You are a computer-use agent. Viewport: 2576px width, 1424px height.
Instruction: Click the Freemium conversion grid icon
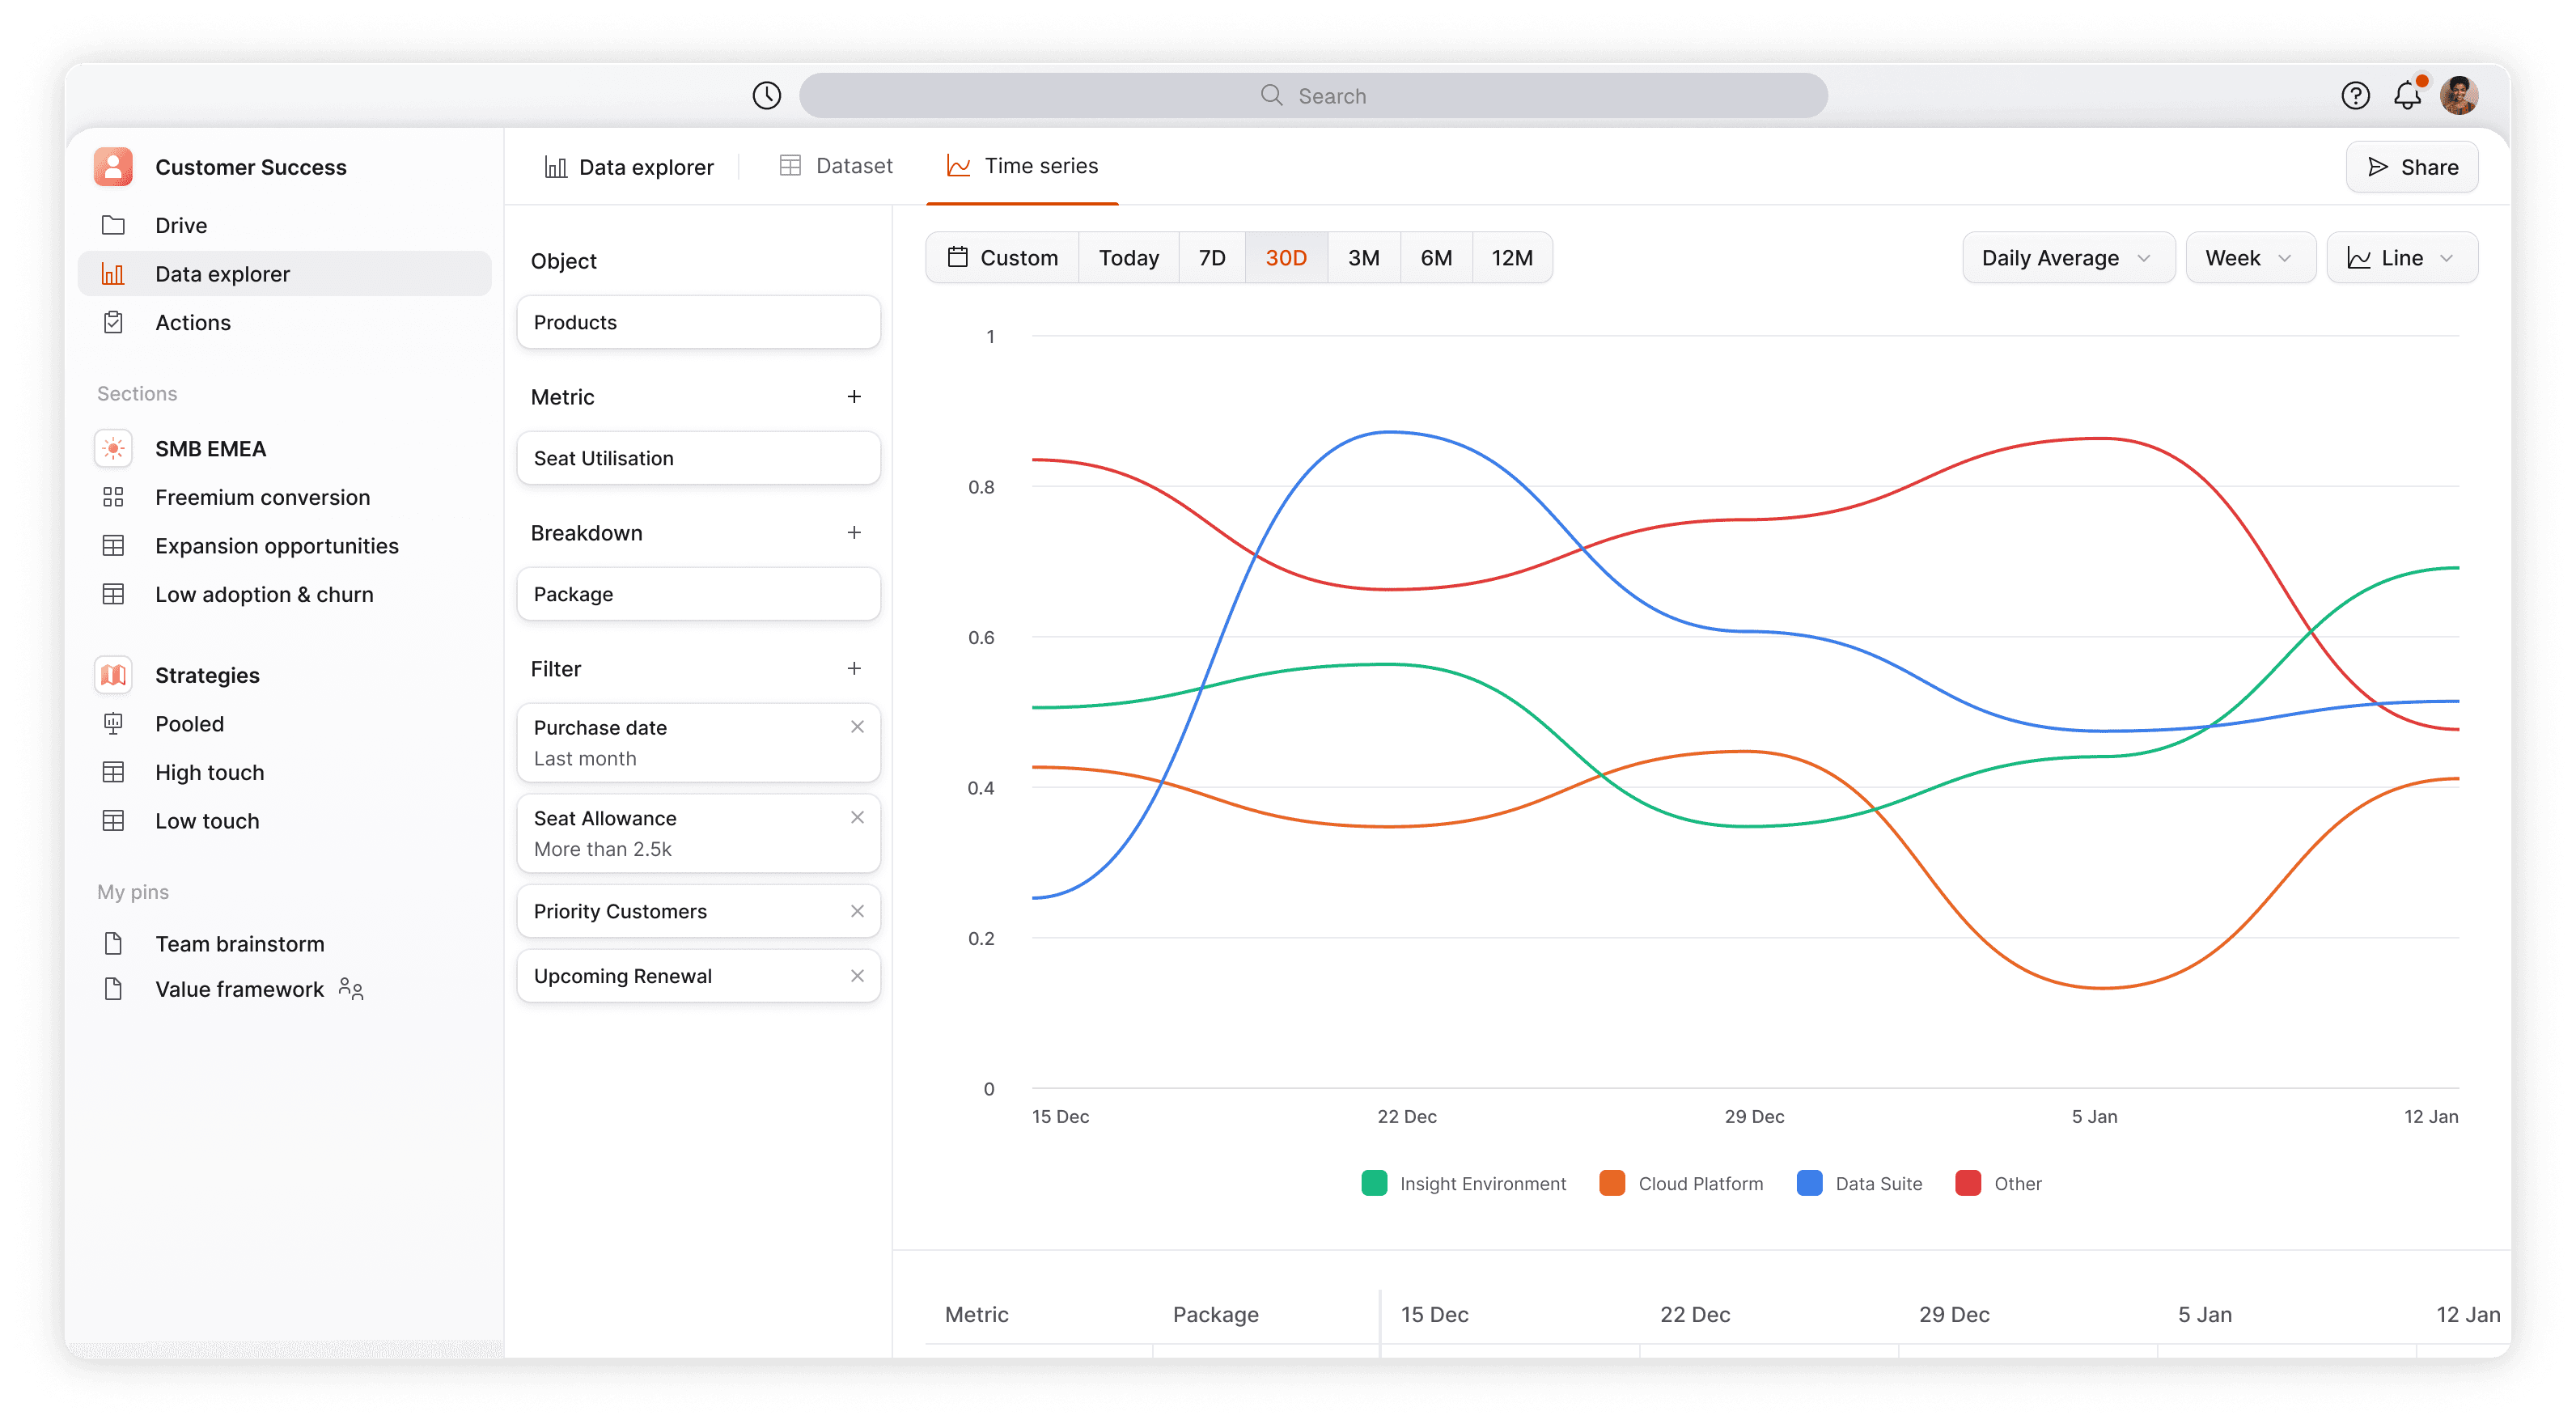(x=113, y=497)
